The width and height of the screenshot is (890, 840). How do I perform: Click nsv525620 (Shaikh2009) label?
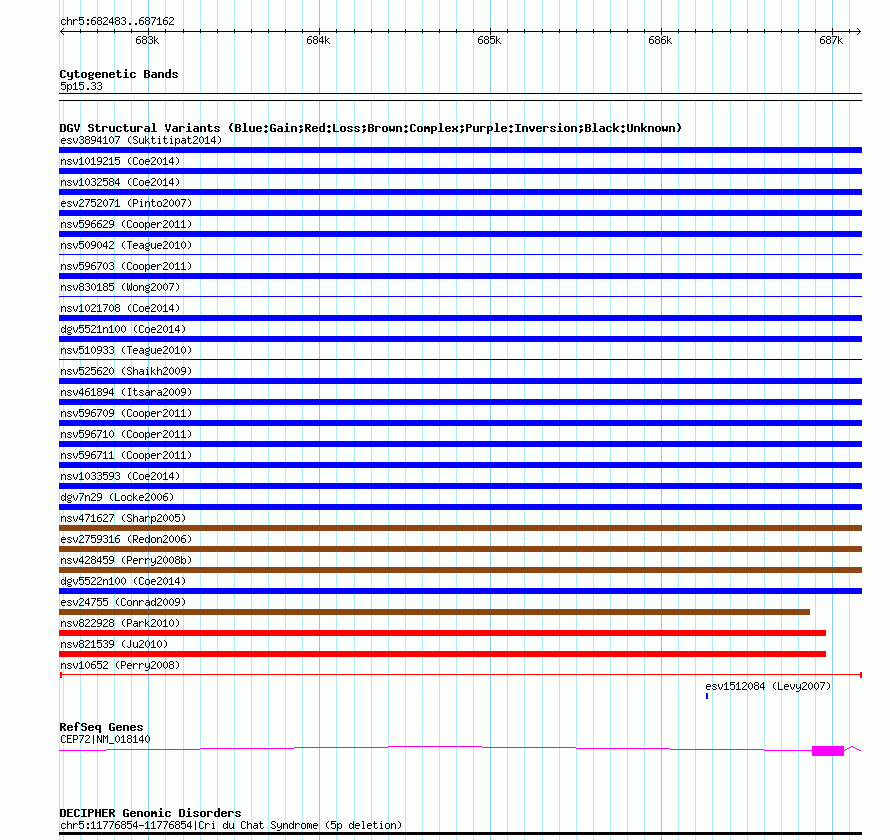point(126,371)
